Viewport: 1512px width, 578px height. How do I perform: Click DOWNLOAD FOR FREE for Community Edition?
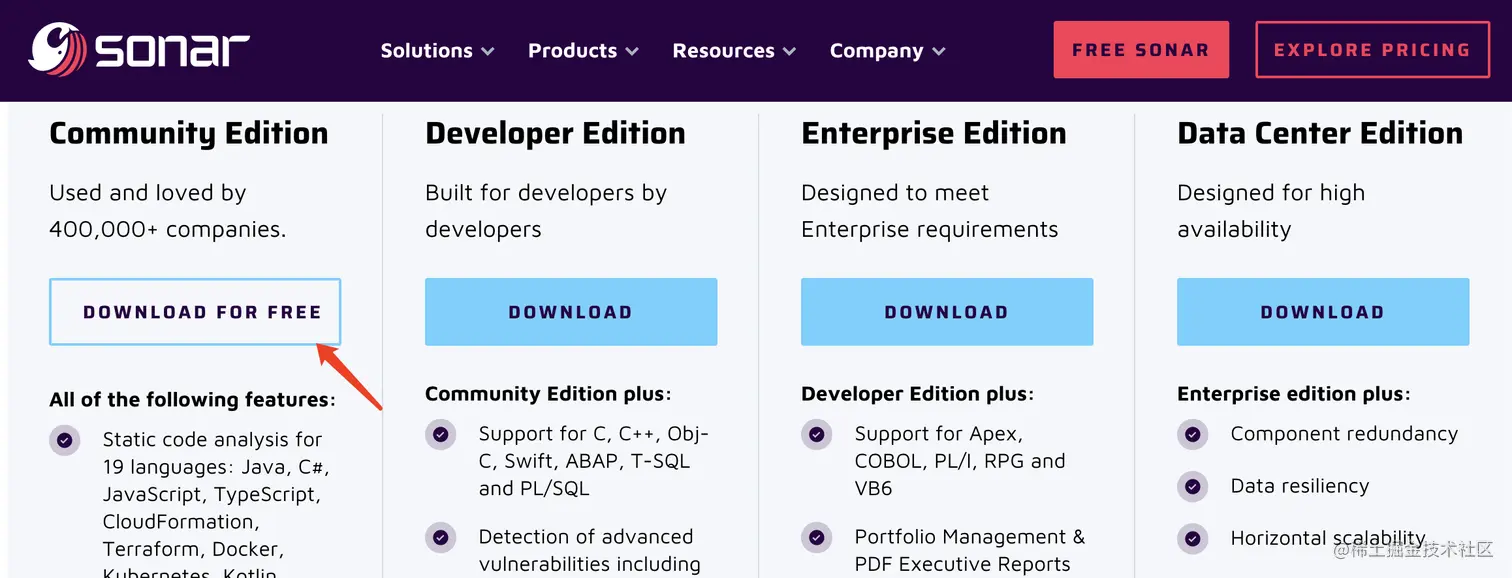click(x=195, y=312)
